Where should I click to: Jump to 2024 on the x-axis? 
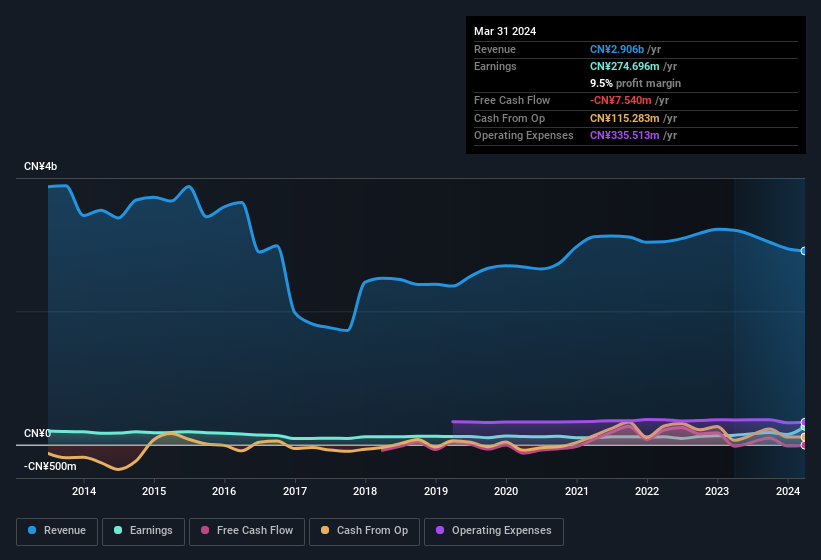(788, 491)
